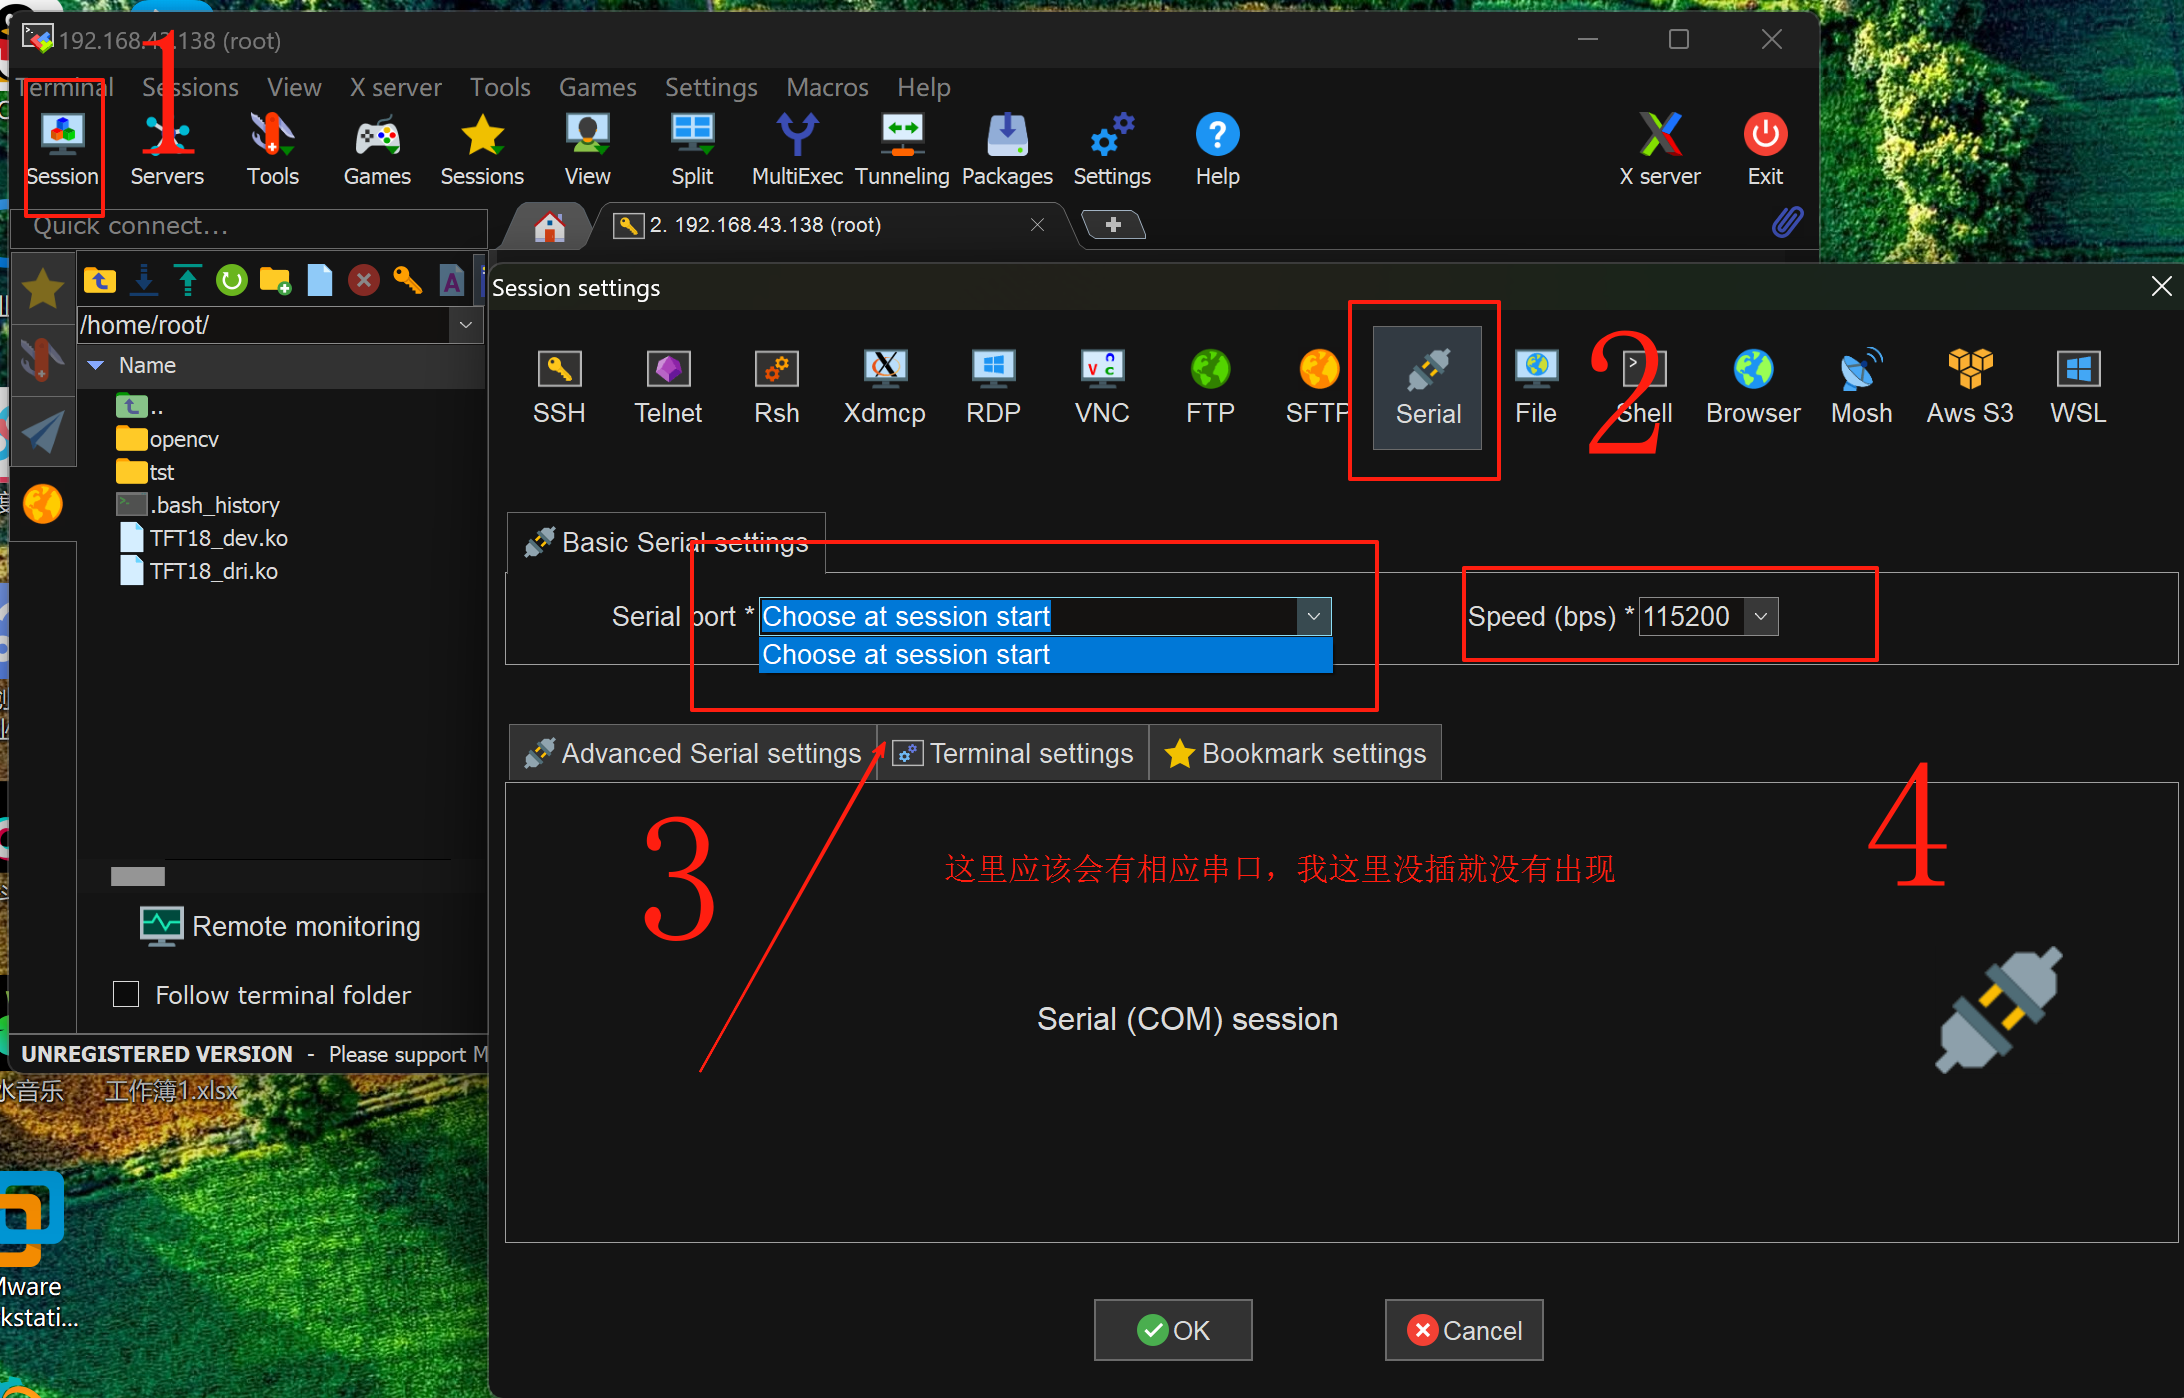Switch to Advanced Serial settings tab

point(693,753)
